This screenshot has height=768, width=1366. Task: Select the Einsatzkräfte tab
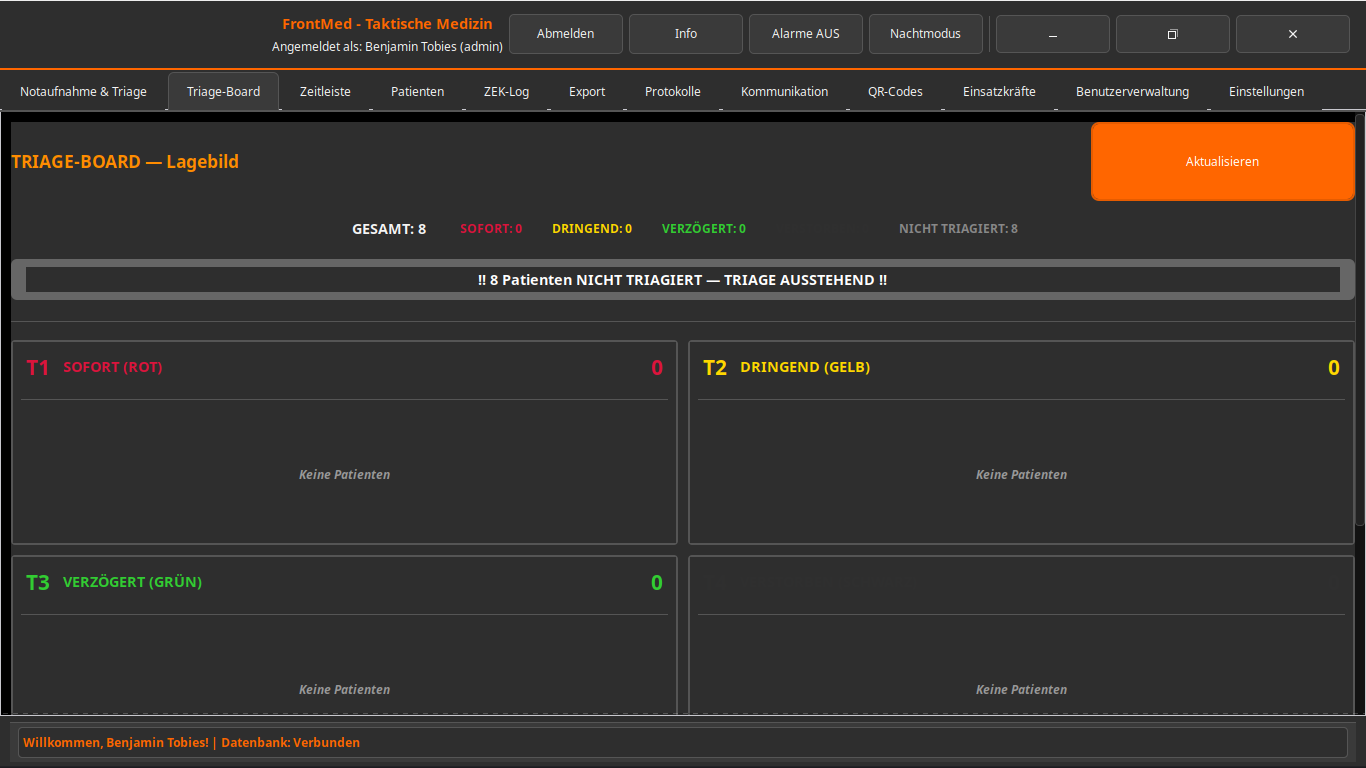(x=999, y=91)
